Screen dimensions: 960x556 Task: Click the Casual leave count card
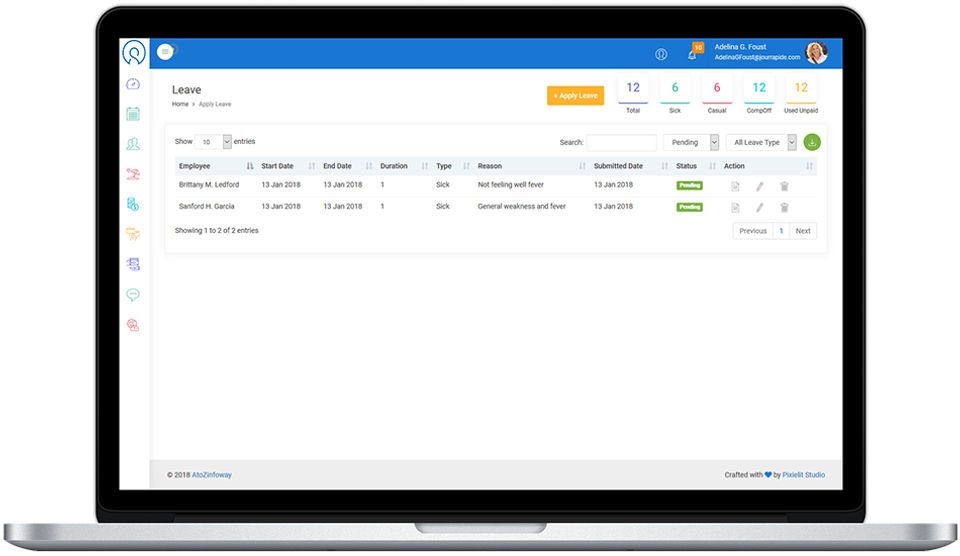[x=717, y=96]
